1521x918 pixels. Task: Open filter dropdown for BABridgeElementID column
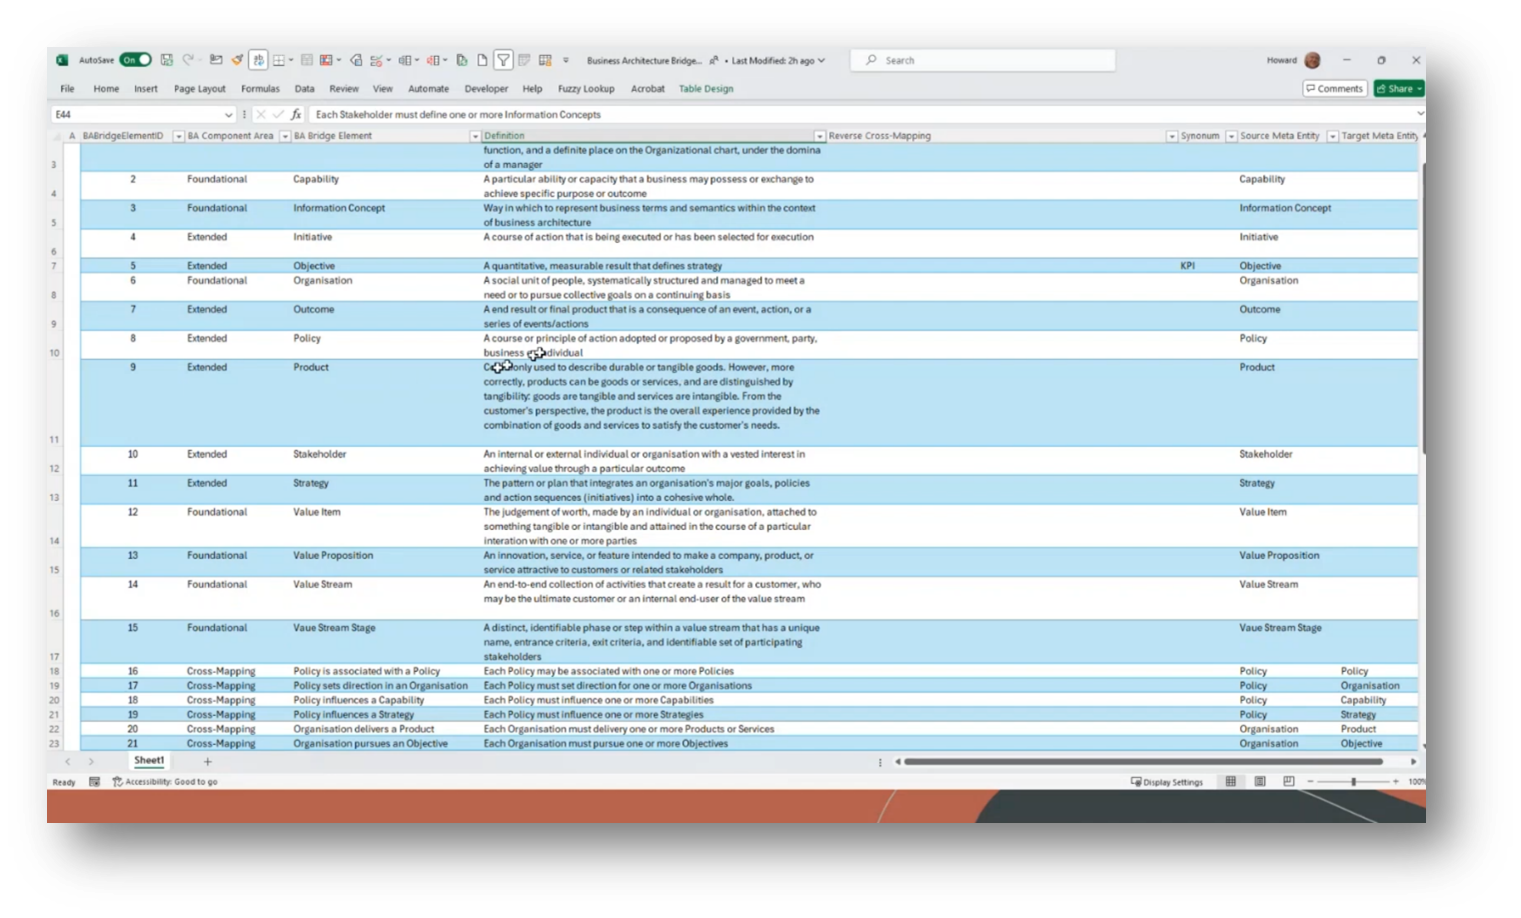click(178, 136)
